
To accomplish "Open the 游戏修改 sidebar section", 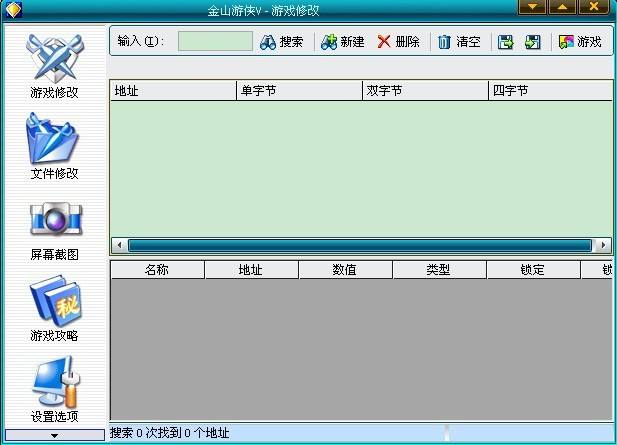I will 54,66.
